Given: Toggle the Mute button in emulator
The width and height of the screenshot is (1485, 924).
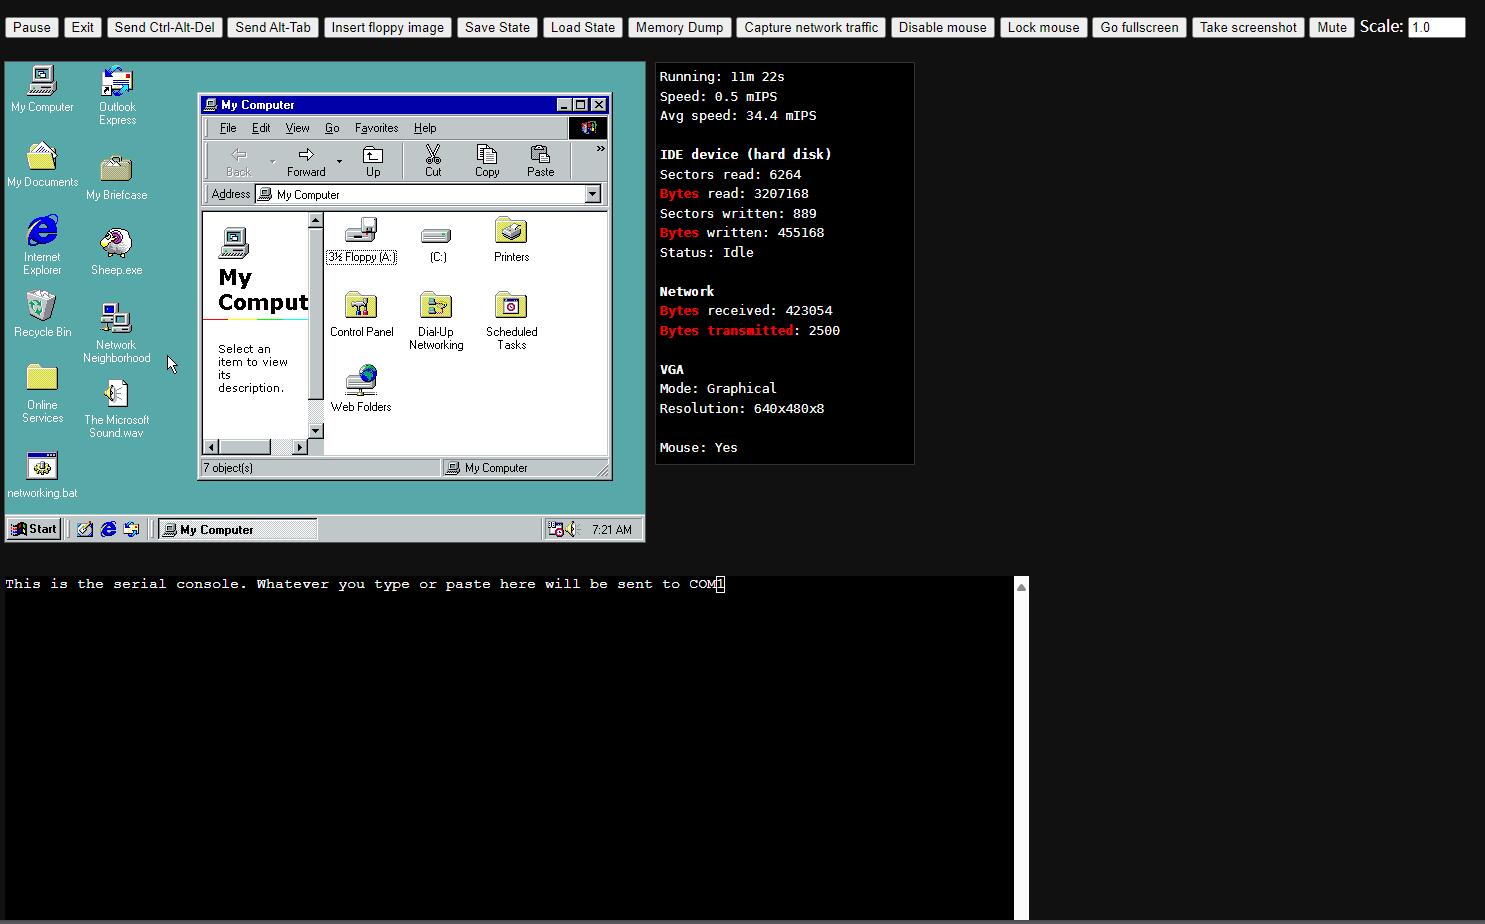Looking at the screenshot, I should 1331,27.
